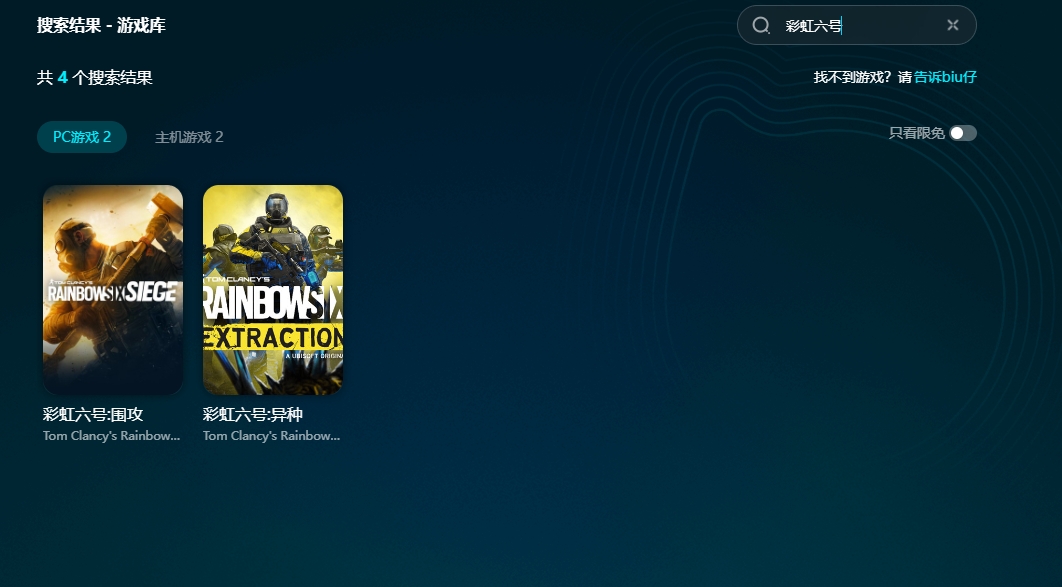Screen dimensions: 1062x587
Task: Click the 找不到游戏？请 text
Action: pos(863,77)
